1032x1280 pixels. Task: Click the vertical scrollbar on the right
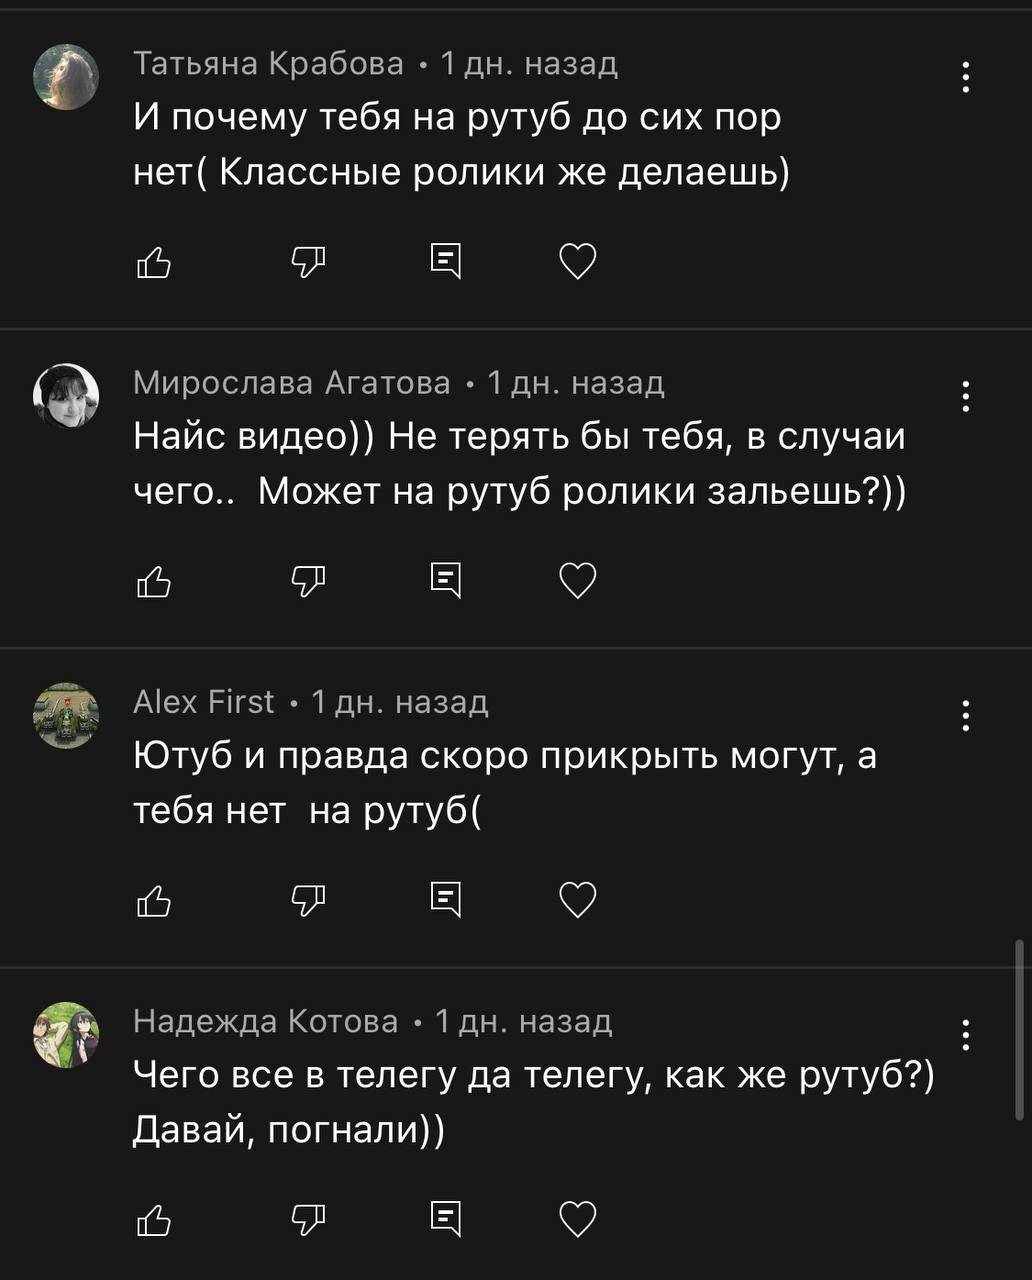click(x=1018, y=1030)
